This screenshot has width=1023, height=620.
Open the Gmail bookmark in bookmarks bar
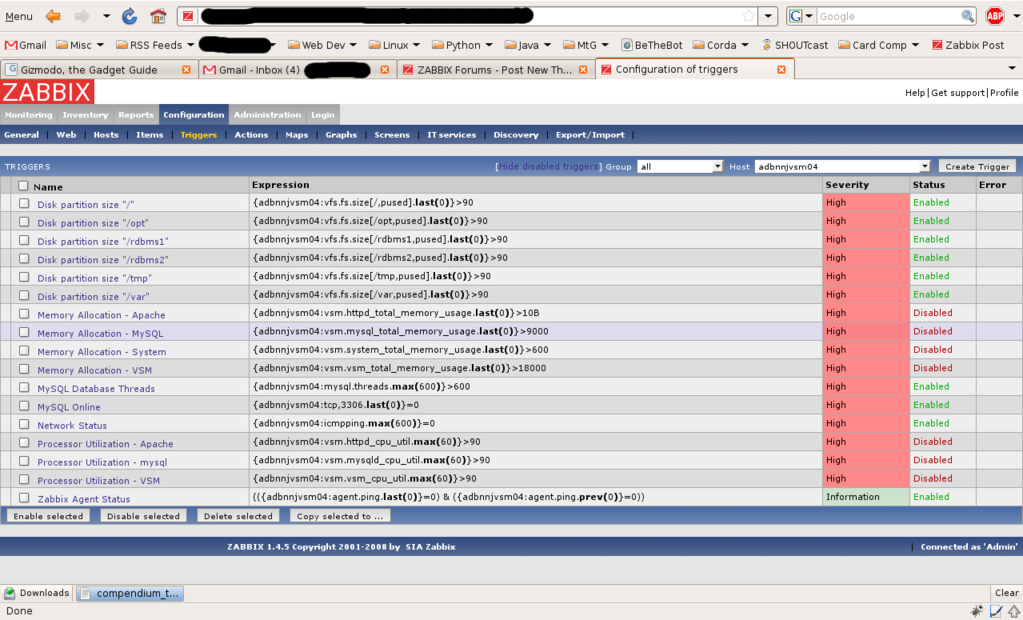pyautogui.click(x=26, y=45)
